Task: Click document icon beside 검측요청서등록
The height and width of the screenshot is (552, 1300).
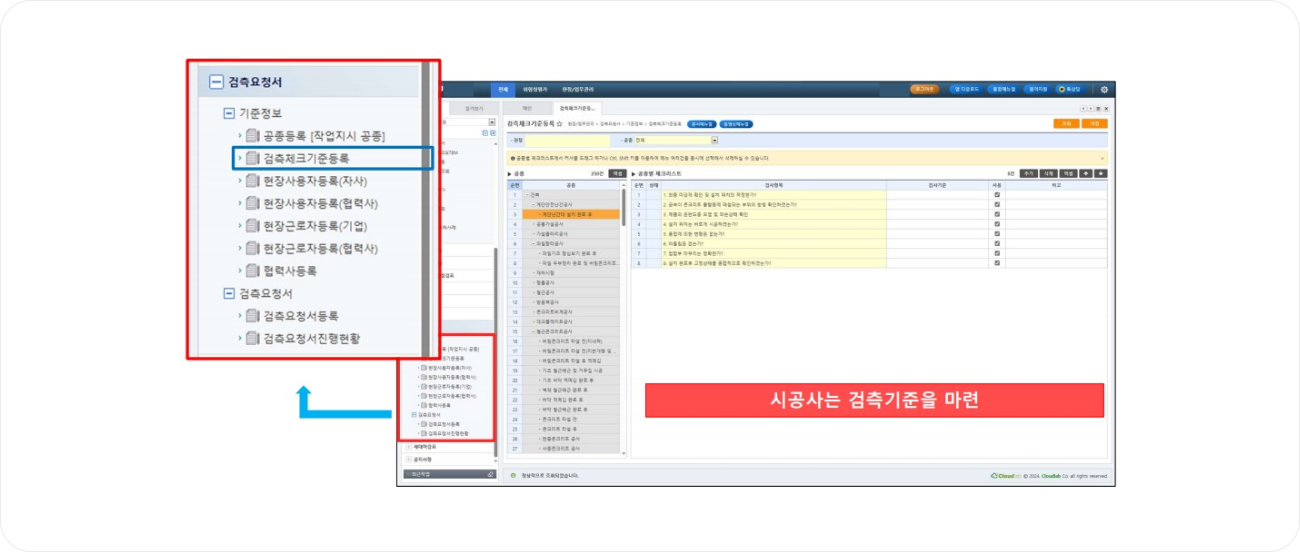Action: click(253, 316)
